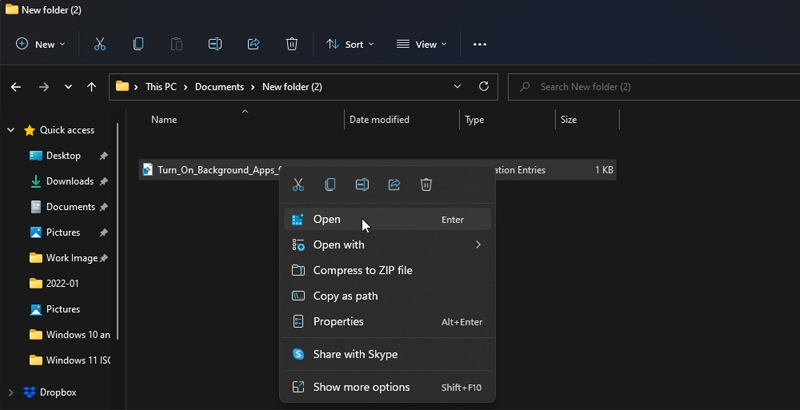Click the Share icon in the top toolbar

254,44
